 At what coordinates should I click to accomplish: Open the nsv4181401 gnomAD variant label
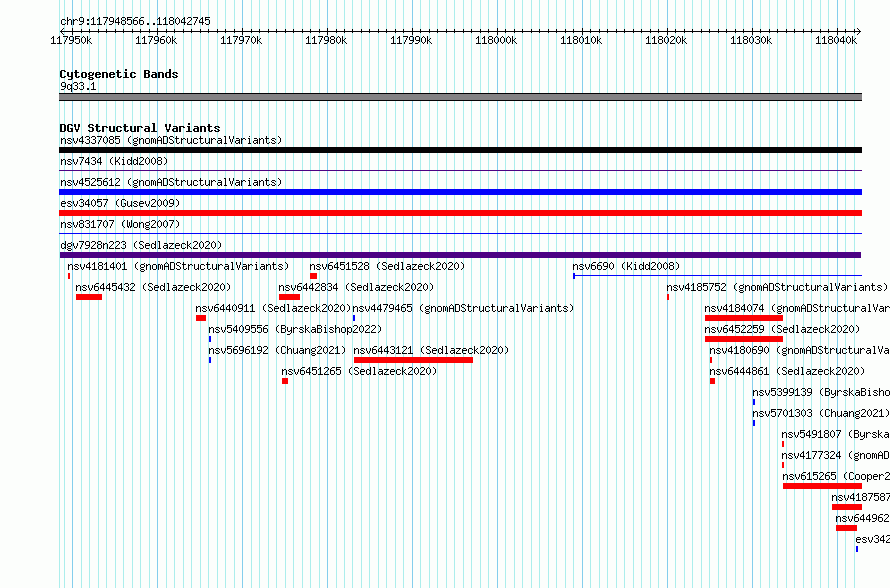coord(178,266)
